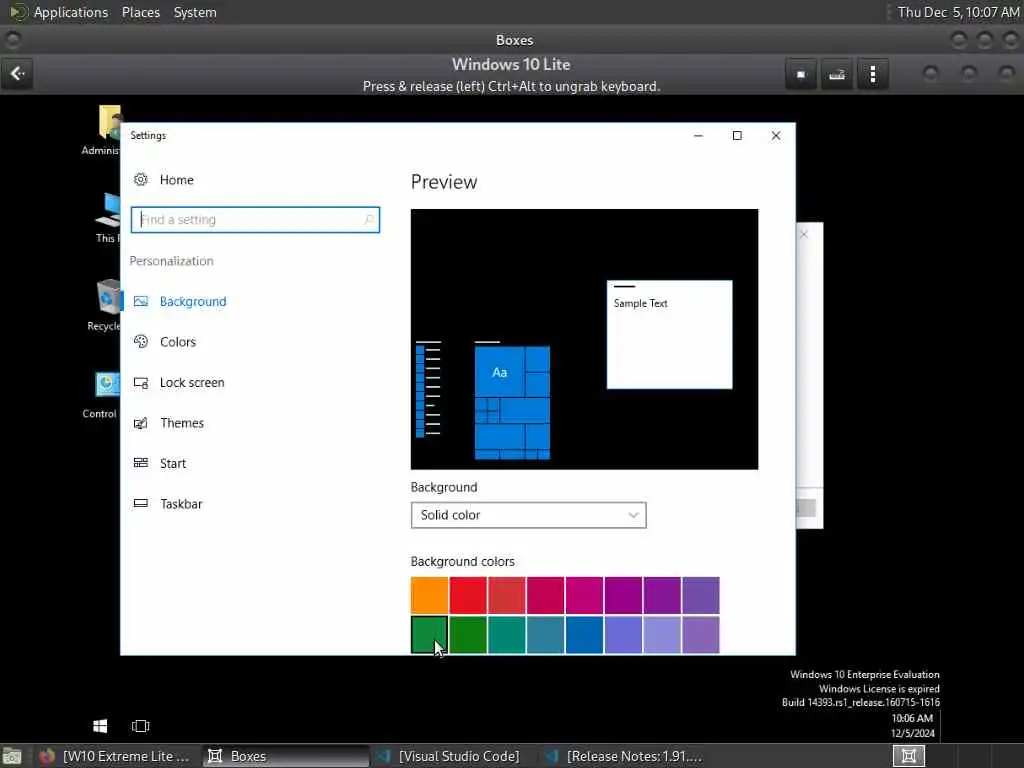Expand the Background type Solid color dropdown
The height and width of the screenshot is (768, 1024).
coord(528,515)
